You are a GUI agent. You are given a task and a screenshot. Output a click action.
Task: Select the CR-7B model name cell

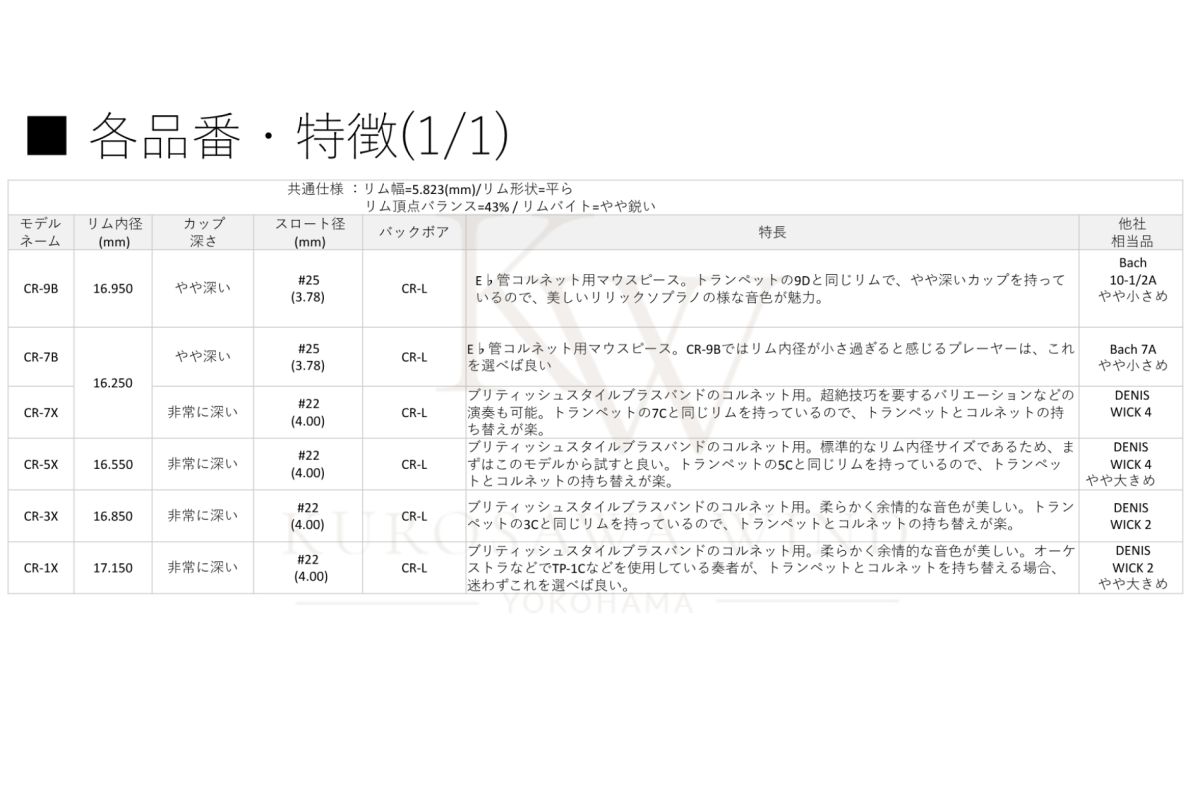point(41,356)
